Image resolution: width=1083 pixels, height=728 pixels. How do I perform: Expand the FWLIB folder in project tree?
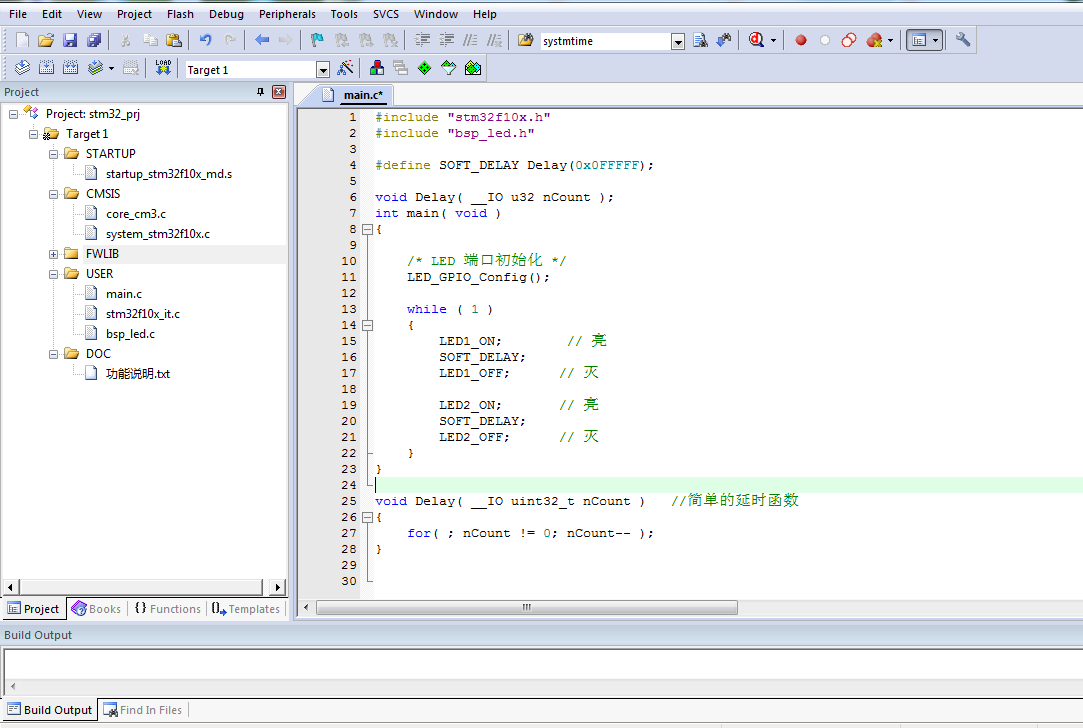[53, 254]
